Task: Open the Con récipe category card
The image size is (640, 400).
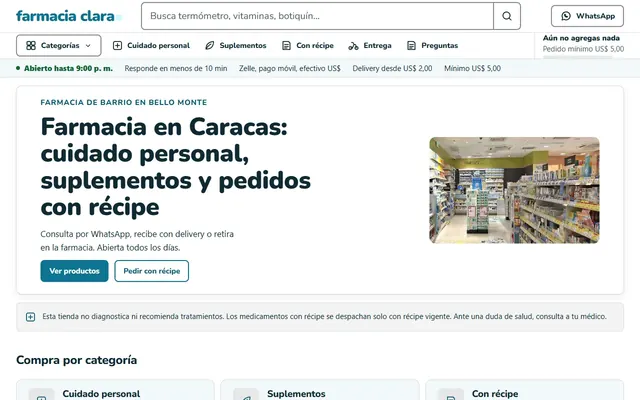Action: (524, 390)
